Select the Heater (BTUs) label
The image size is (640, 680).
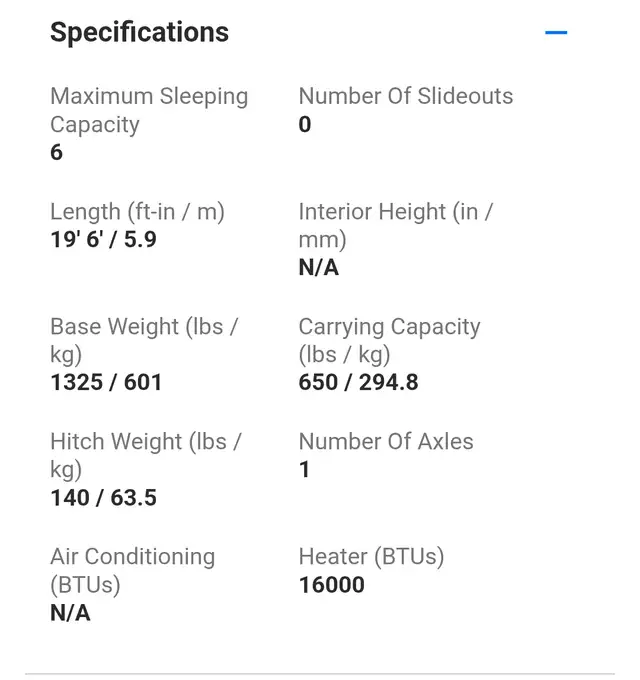pyautogui.click(x=372, y=556)
